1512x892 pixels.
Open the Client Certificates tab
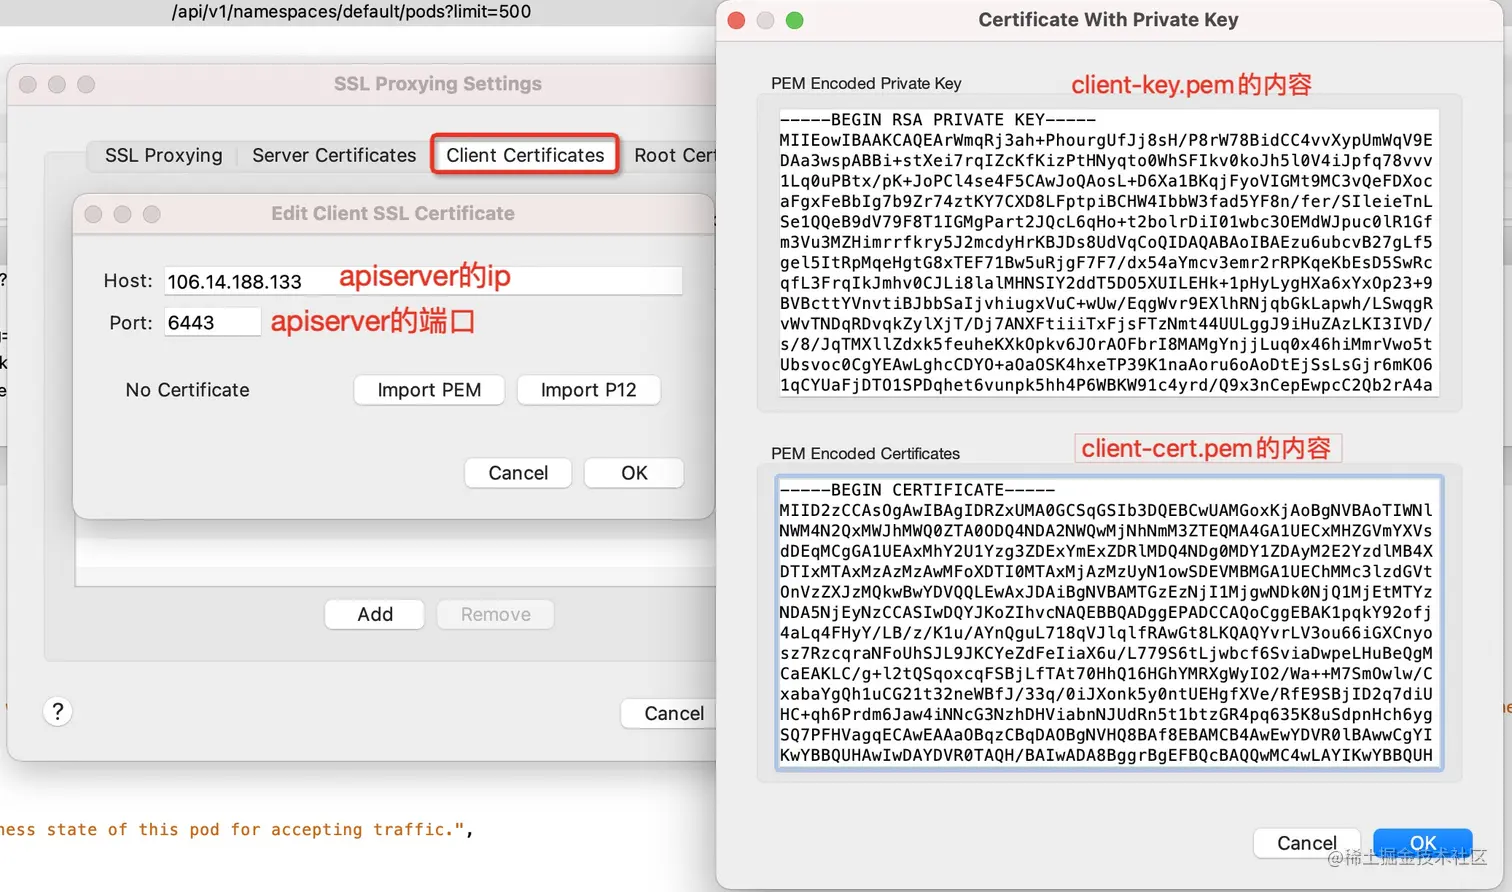tap(524, 154)
